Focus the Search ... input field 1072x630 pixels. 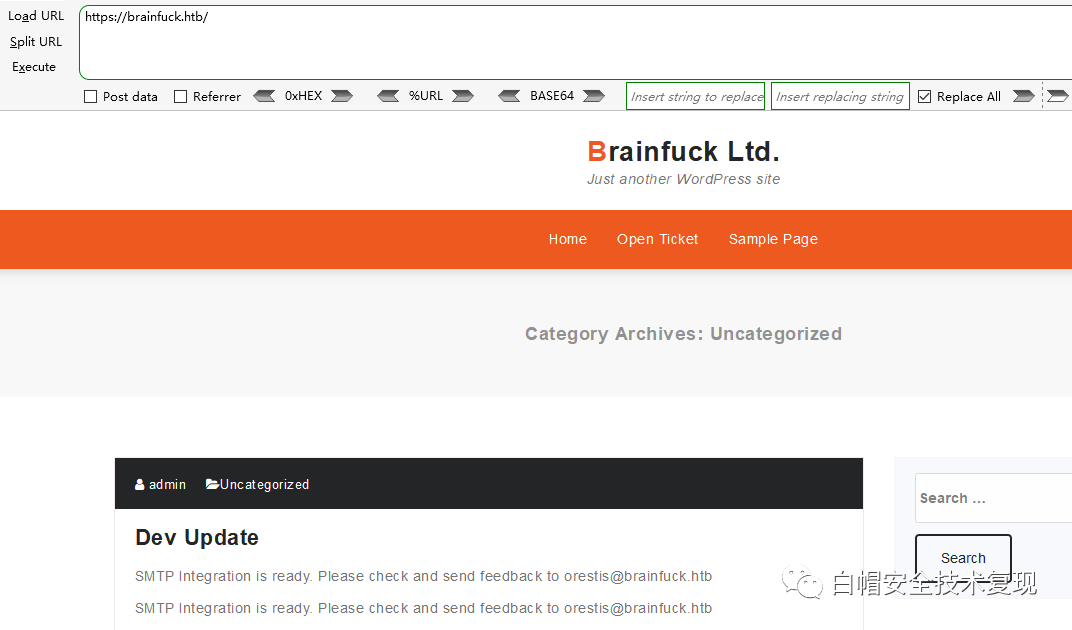(993, 498)
